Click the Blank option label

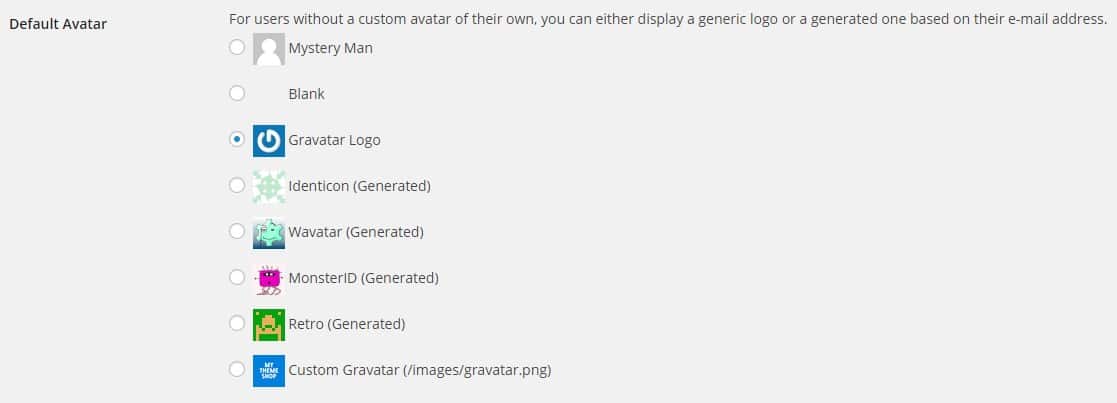[x=306, y=94]
